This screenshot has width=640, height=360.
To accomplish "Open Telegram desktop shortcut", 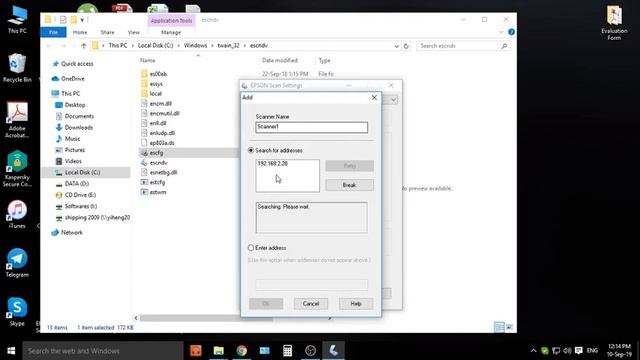I will pos(17,263).
